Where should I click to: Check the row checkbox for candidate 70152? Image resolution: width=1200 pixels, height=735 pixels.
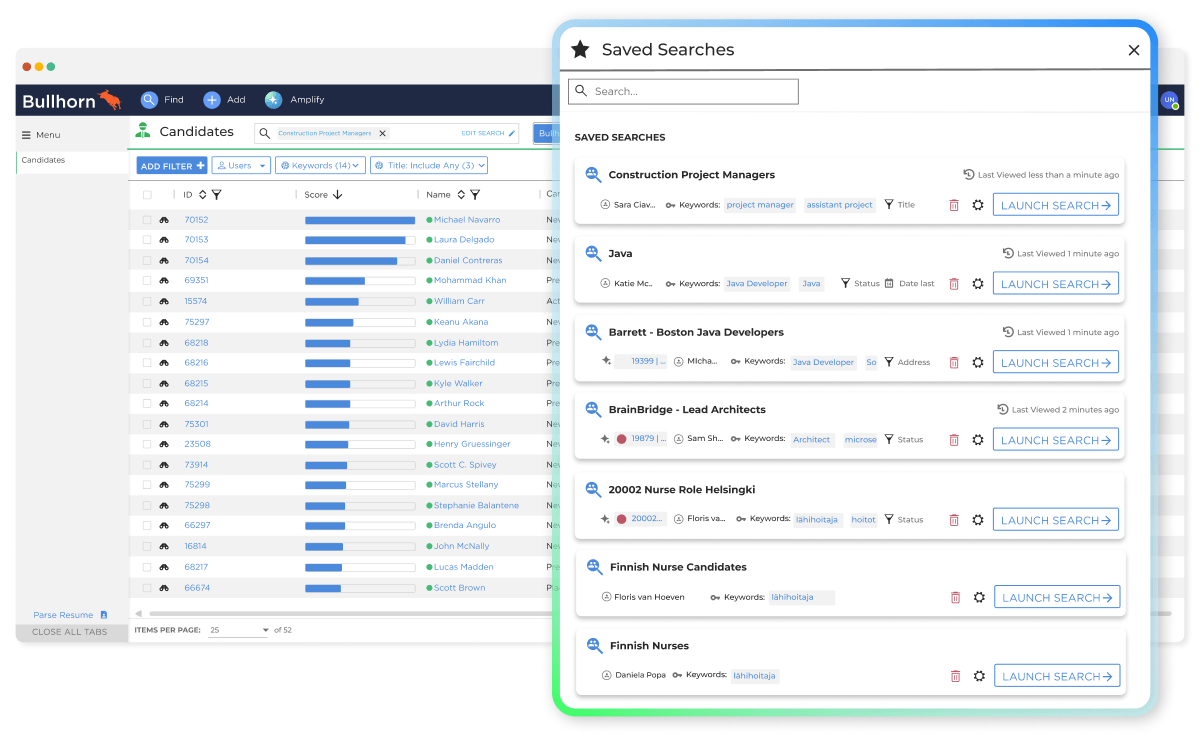pyautogui.click(x=147, y=220)
